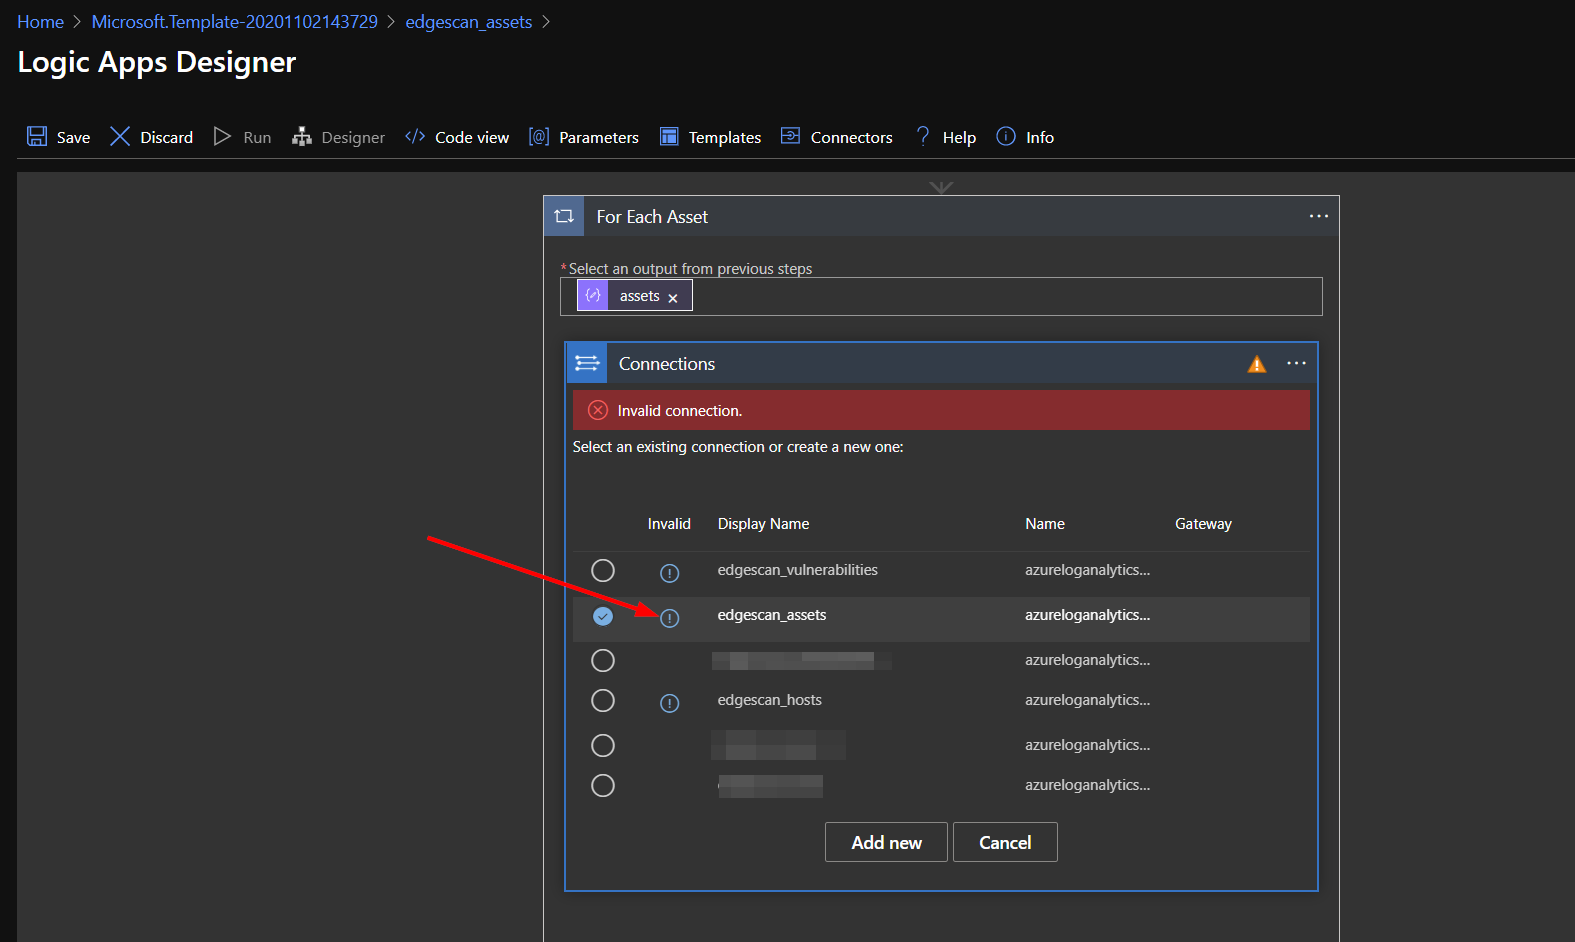Image resolution: width=1575 pixels, height=942 pixels.
Task: Click the Help question mark icon
Action: pos(922,136)
